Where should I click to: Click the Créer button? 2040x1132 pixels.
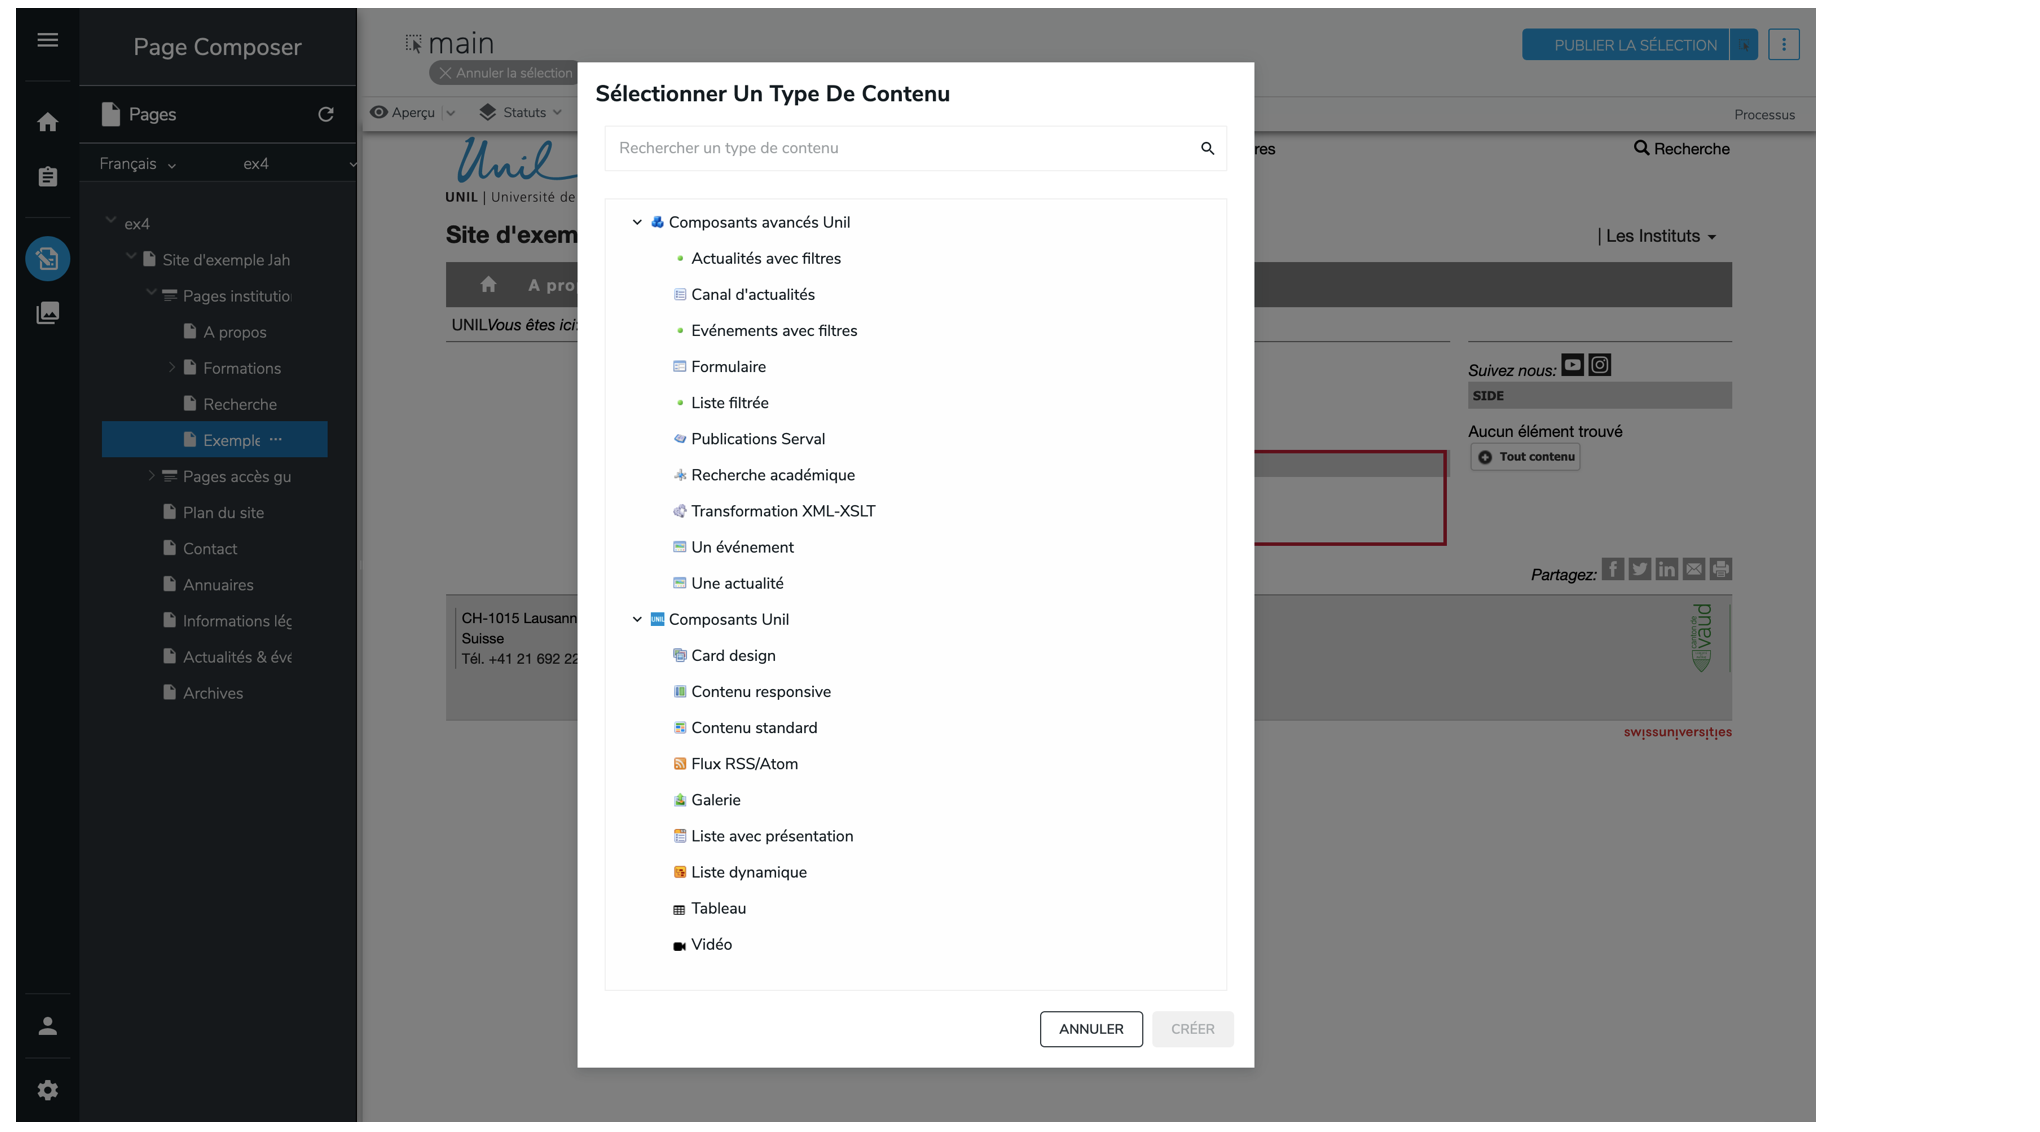[1192, 1029]
